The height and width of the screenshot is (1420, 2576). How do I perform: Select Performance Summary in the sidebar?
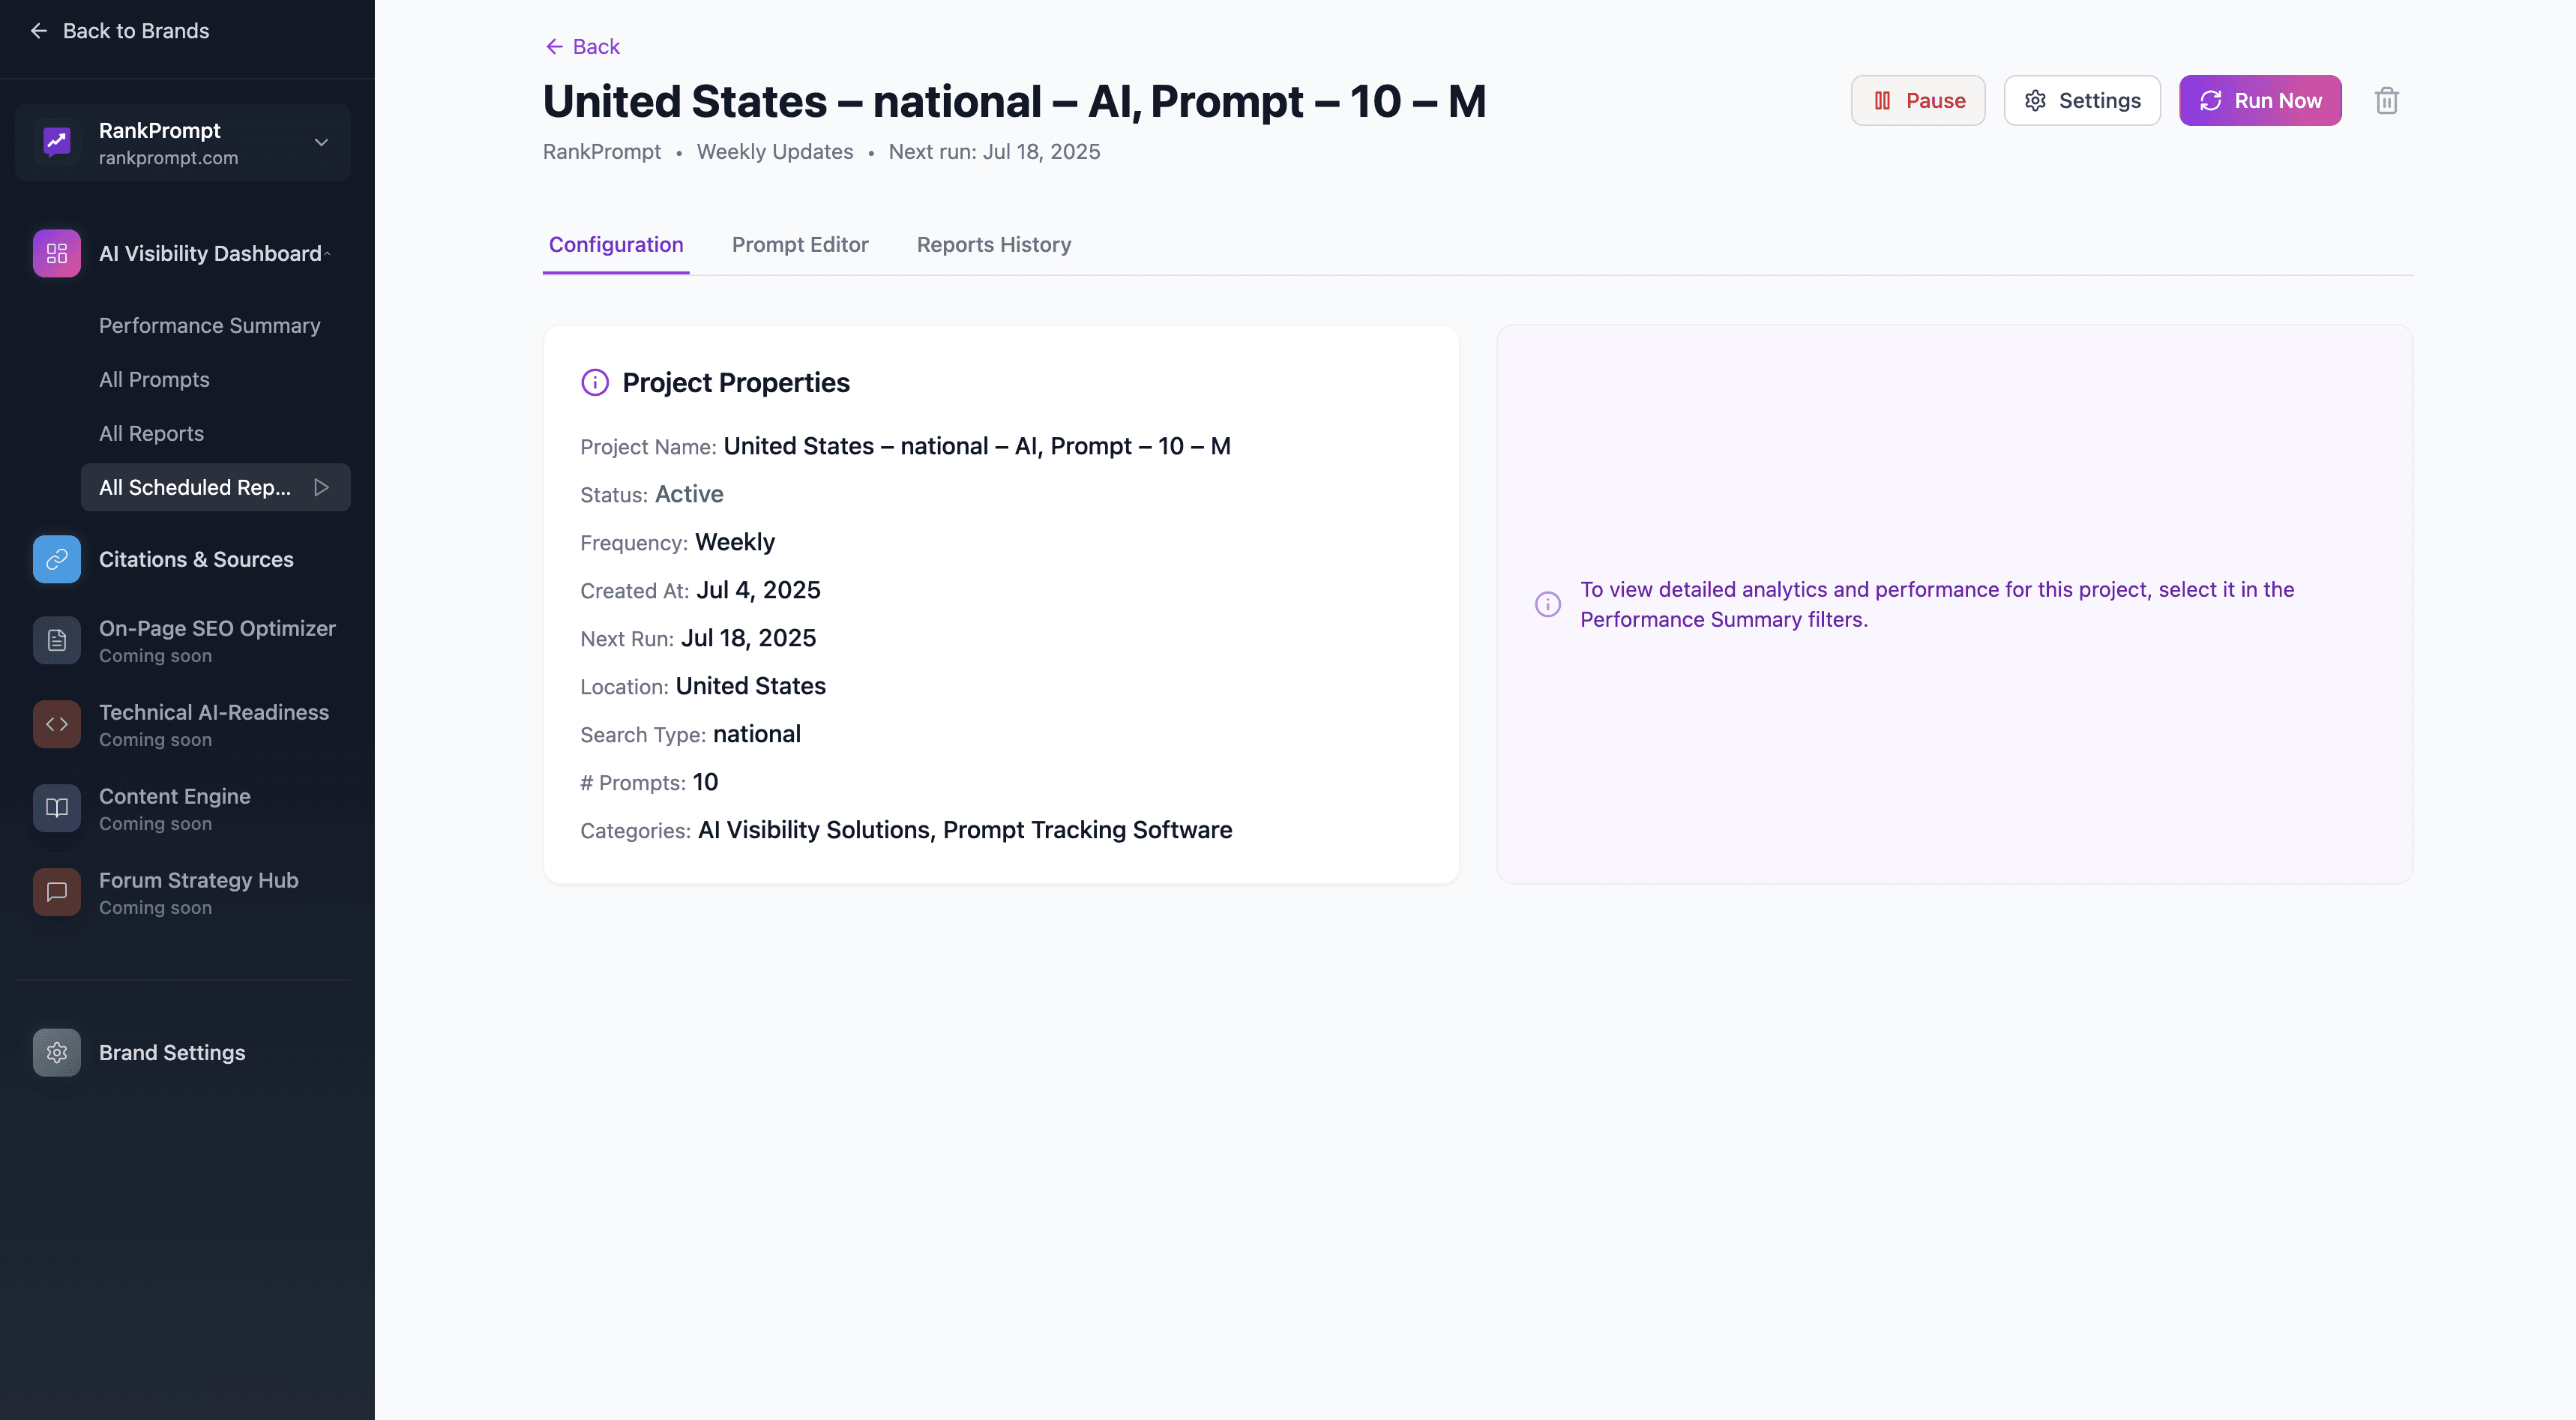click(x=209, y=326)
